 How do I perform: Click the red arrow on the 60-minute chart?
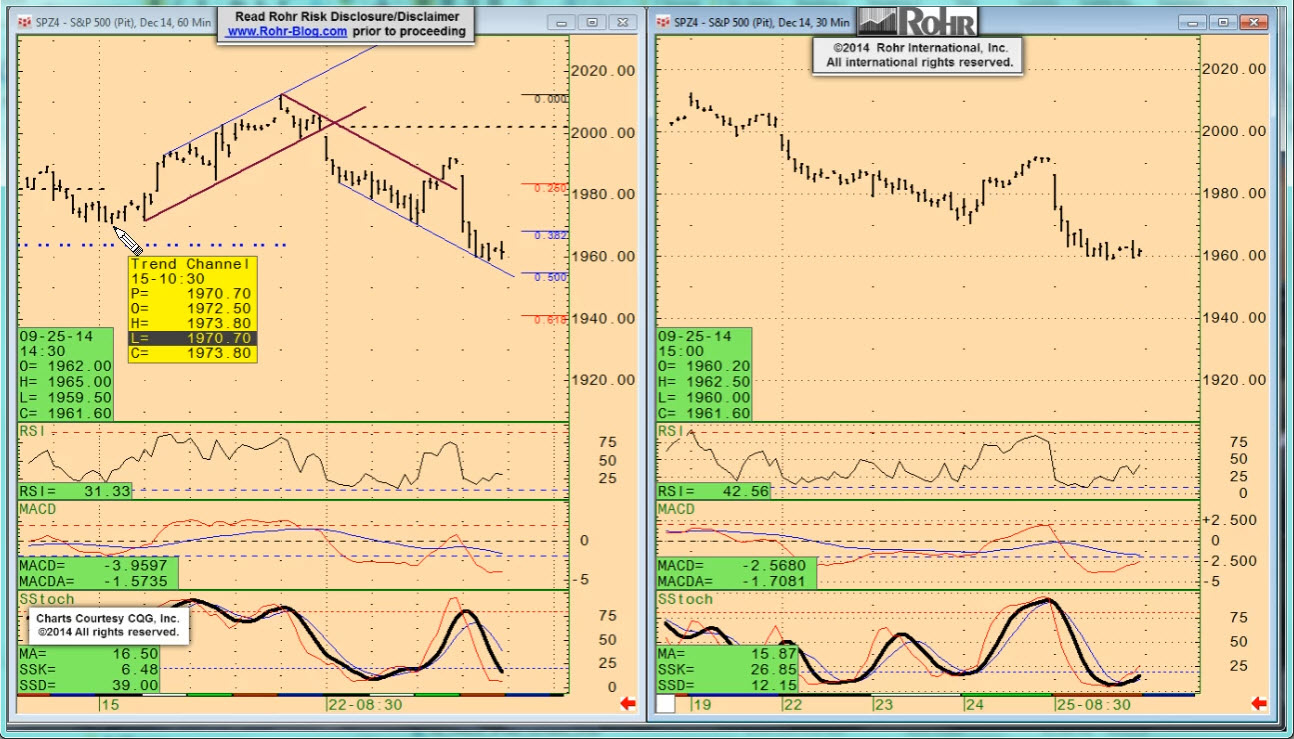tap(628, 704)
